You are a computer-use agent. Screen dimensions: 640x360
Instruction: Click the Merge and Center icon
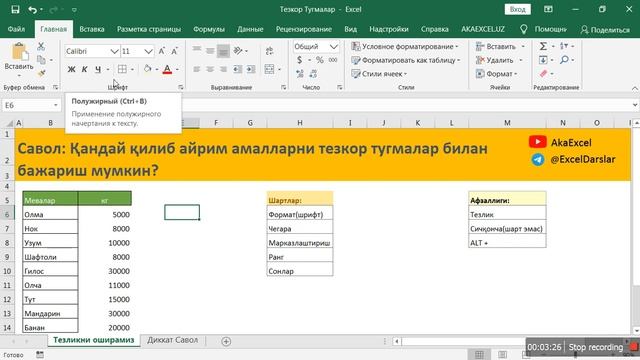point(269,69)
